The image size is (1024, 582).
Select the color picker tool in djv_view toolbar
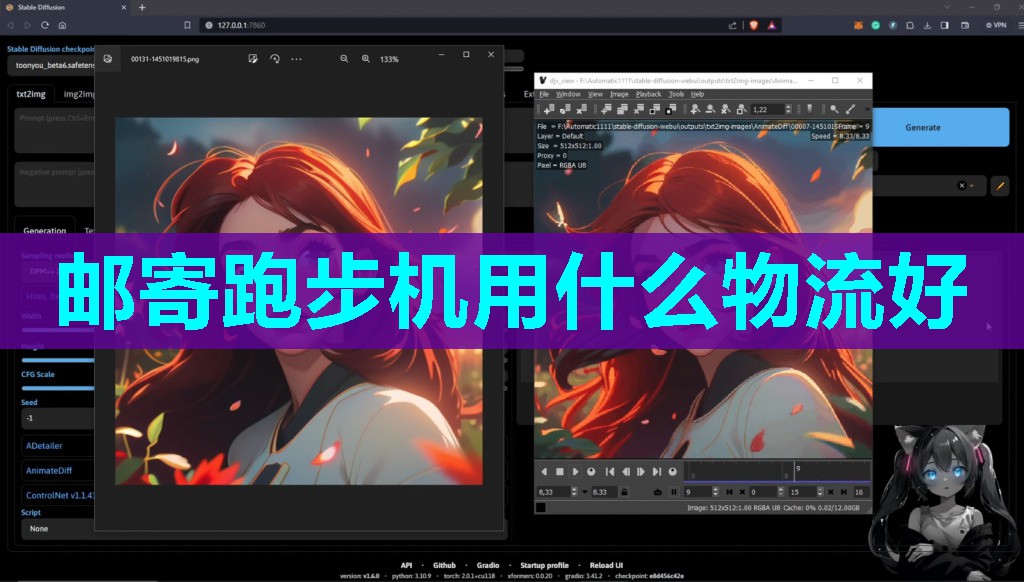click(x=850, y=109)
